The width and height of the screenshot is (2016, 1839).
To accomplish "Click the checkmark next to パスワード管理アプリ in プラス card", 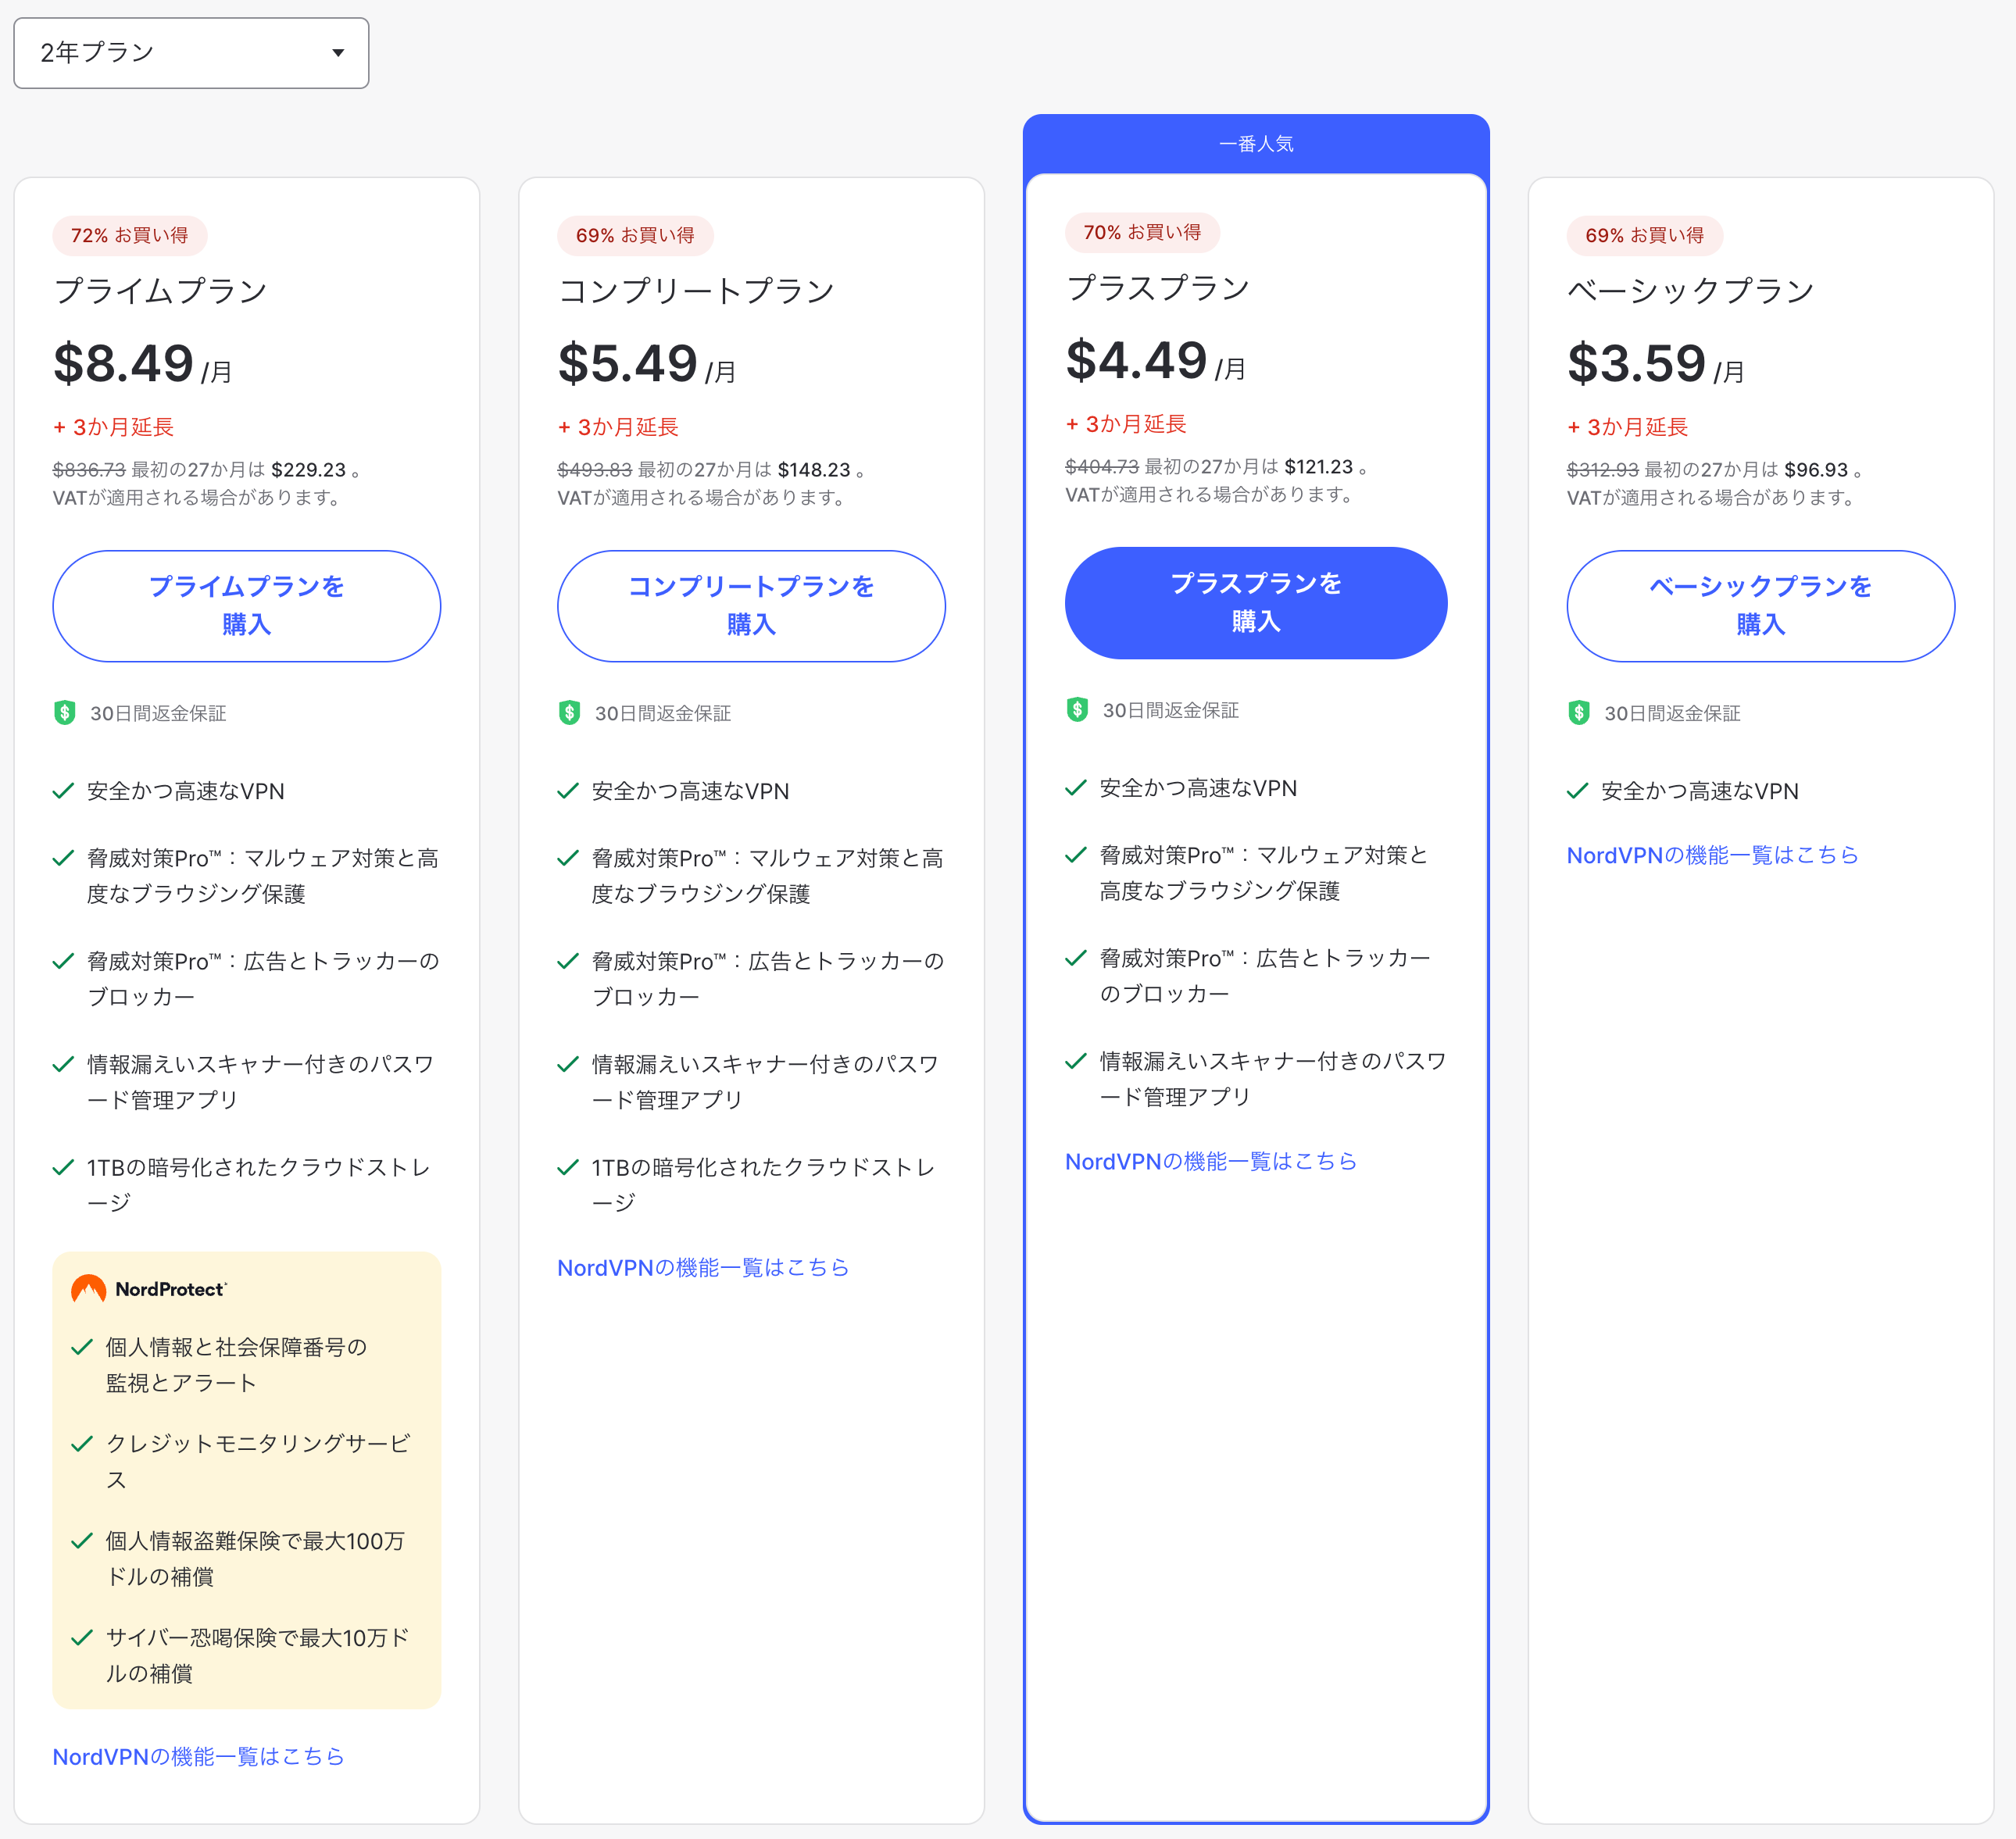I will click(1076, 1061).
